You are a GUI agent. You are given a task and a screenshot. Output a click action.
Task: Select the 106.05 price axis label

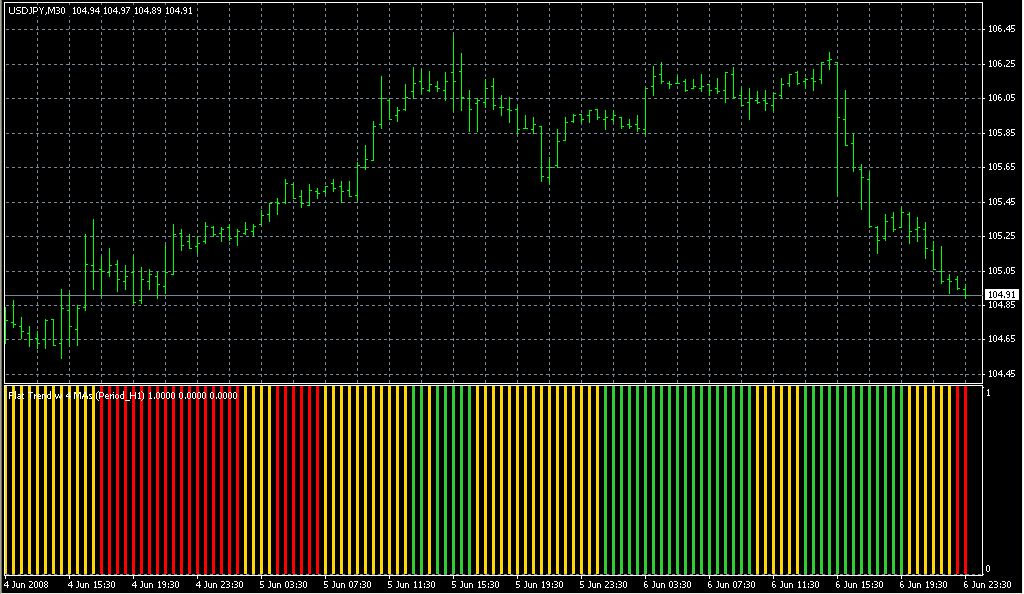pos(1001,98)
